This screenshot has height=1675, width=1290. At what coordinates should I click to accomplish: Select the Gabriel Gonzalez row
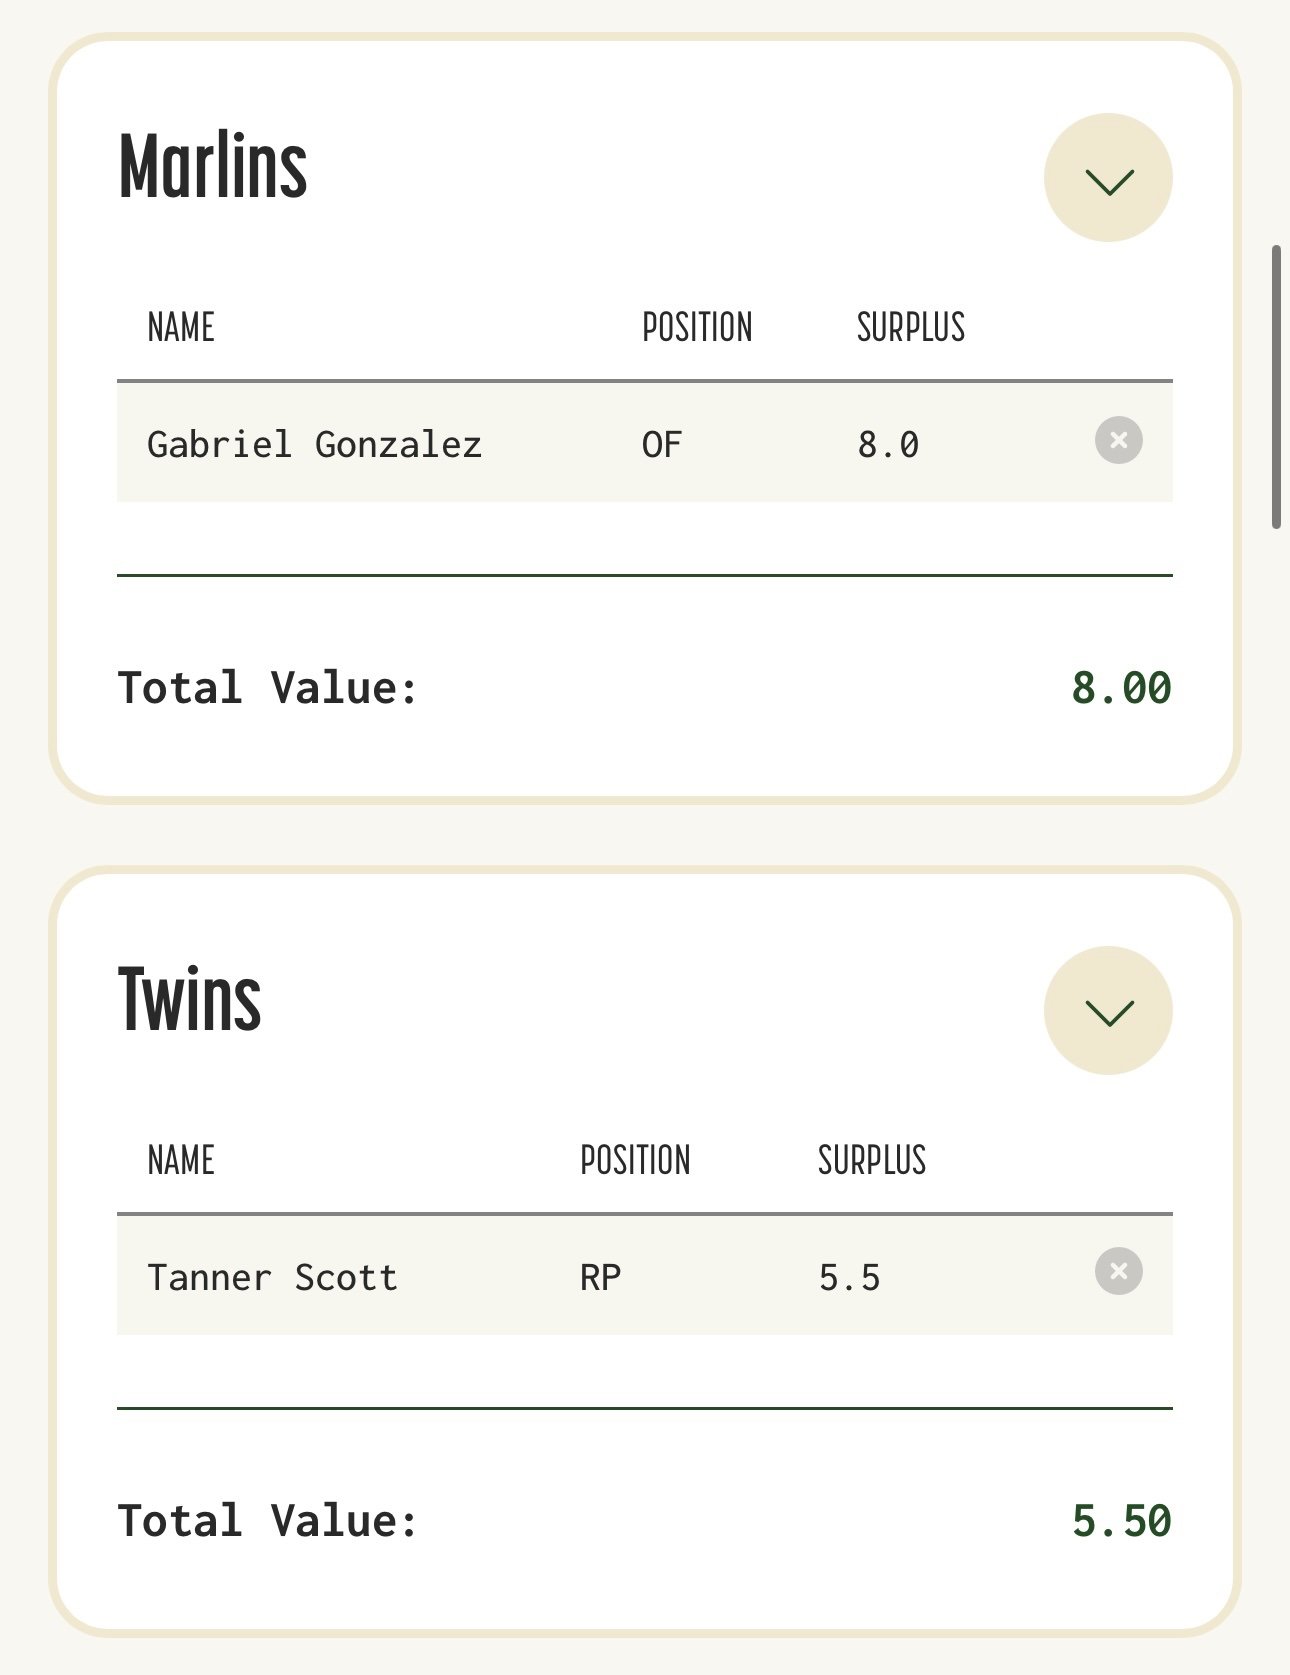[315, 444]
